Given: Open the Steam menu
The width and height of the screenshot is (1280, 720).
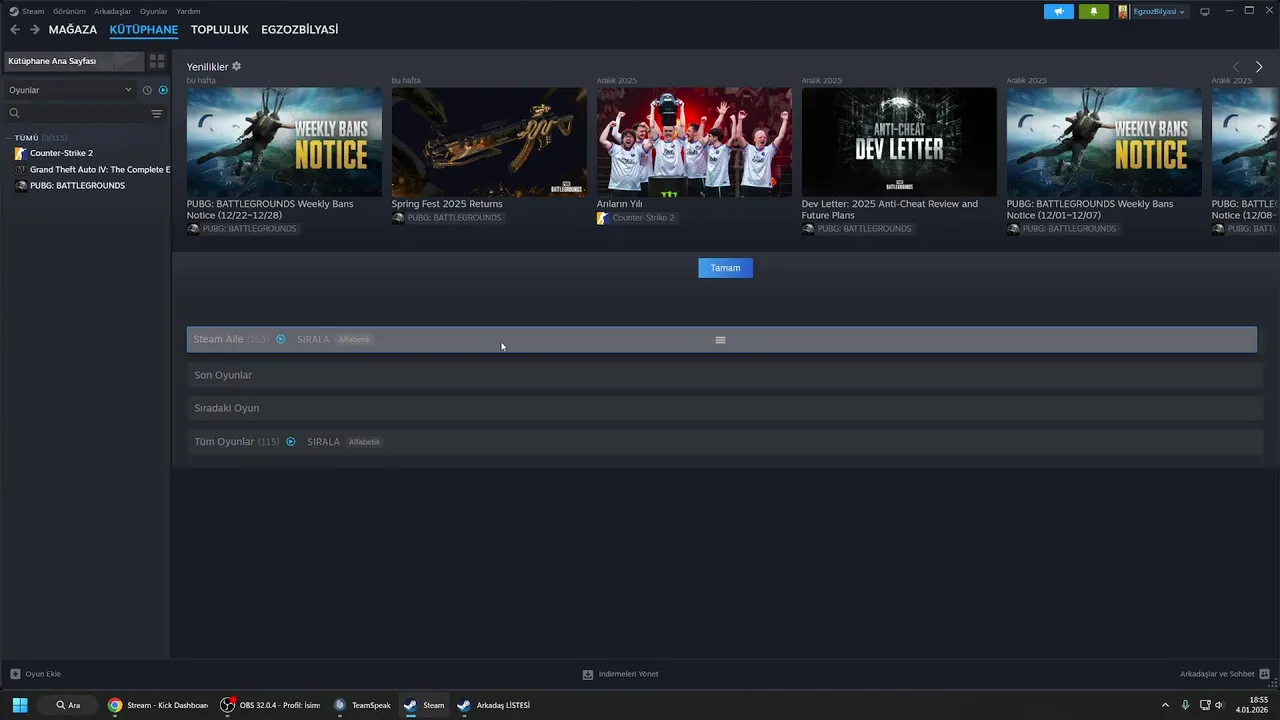Looking at the screenshot, I should (33, 11).
